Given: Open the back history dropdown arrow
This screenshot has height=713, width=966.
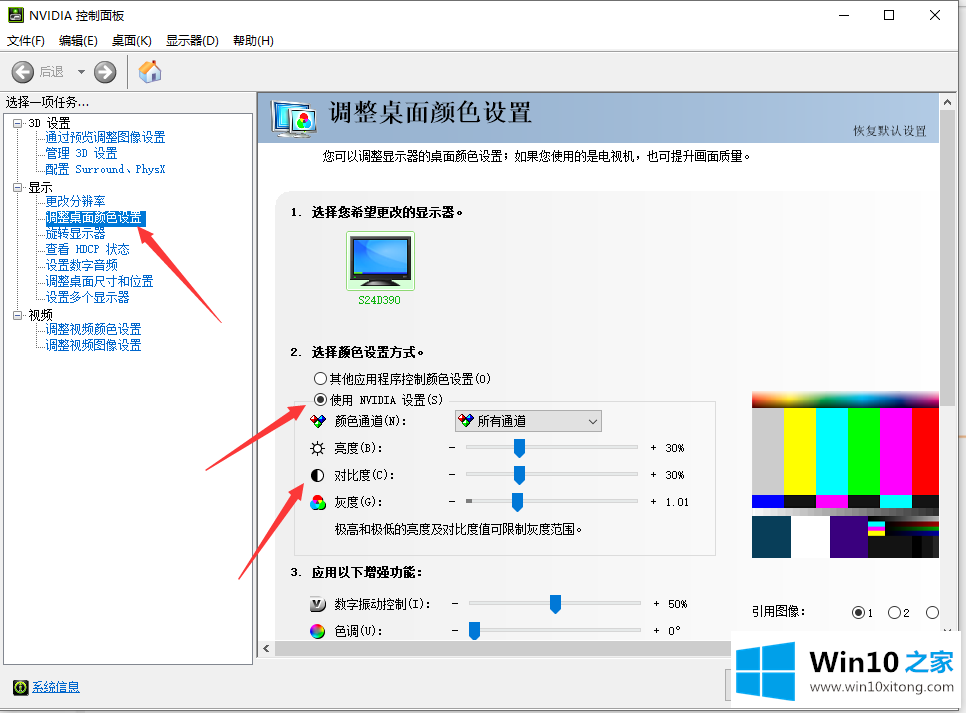Looking at the screenshot, I should click(x=81, y=72).
